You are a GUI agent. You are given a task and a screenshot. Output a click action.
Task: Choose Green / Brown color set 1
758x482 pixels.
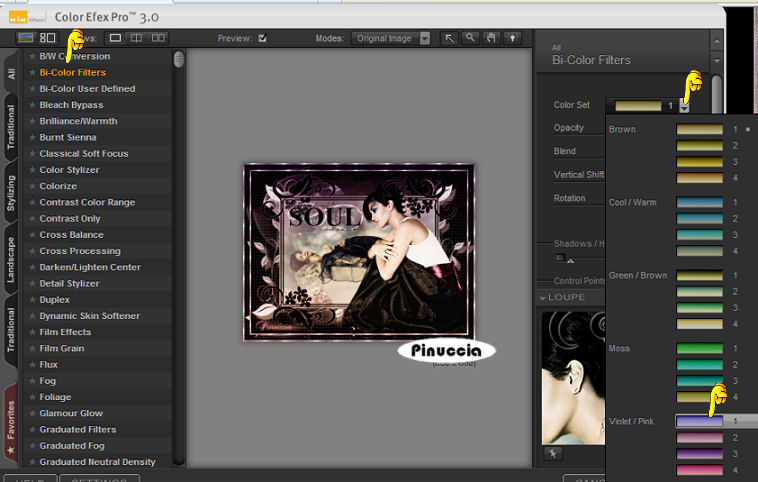point(700,276)
